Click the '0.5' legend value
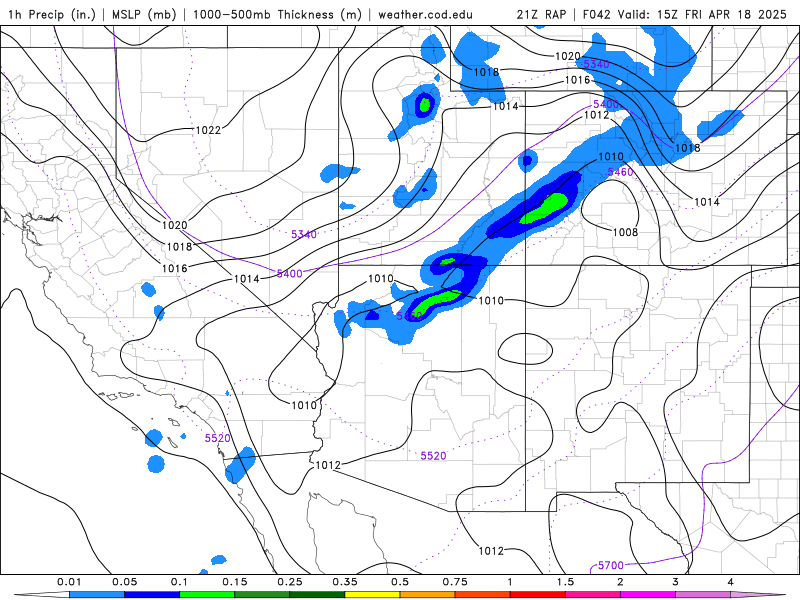Viewport: 800px width, 600px height. (400, 582)
